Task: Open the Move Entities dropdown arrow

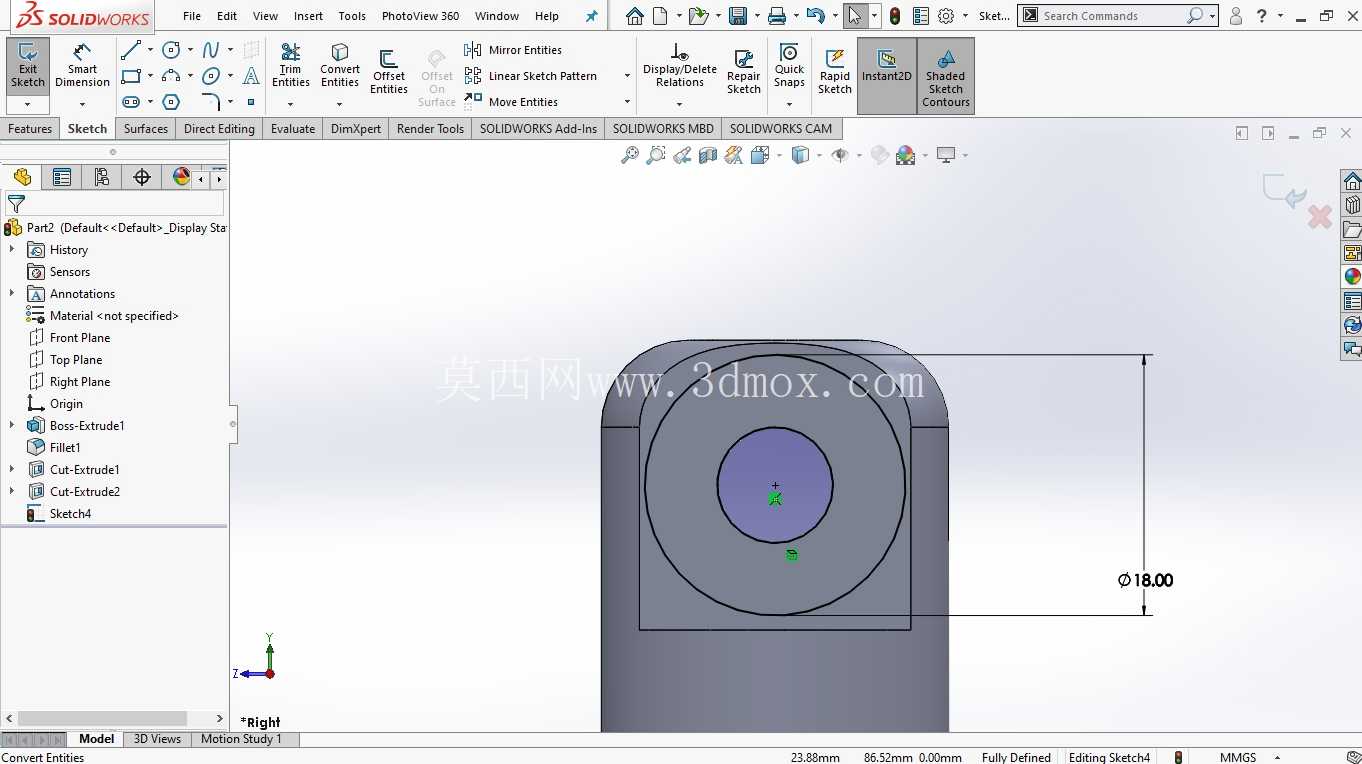Action: (x=627, y=102)
